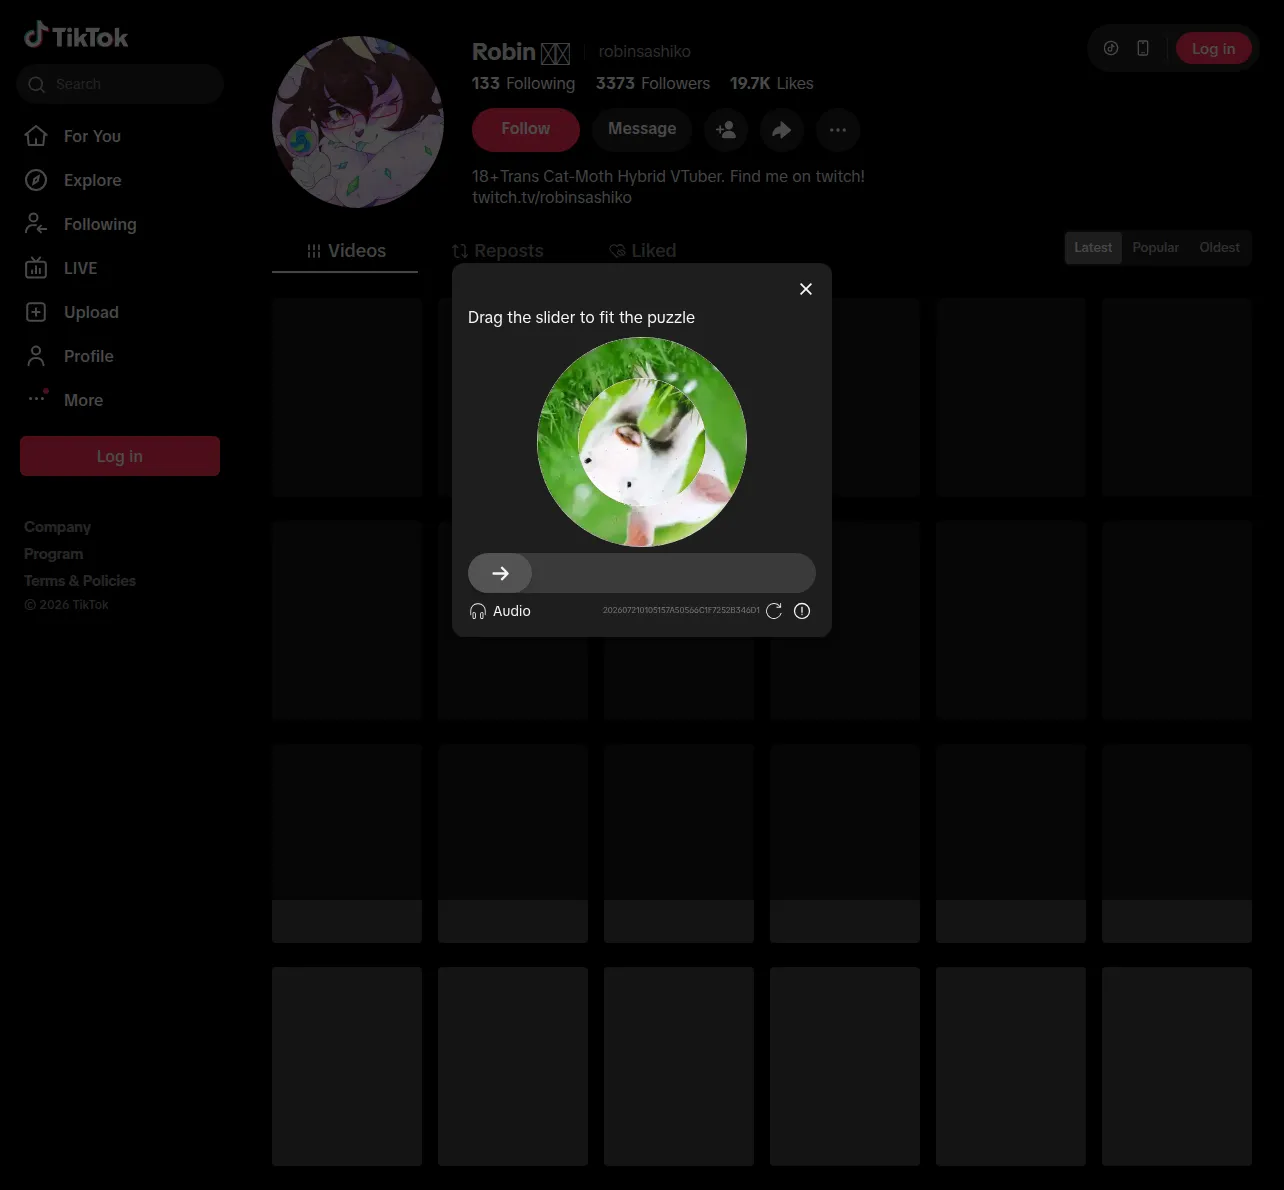Click the Program footer link
This screenshot has width=1284, height=1190.
(54, 554)
